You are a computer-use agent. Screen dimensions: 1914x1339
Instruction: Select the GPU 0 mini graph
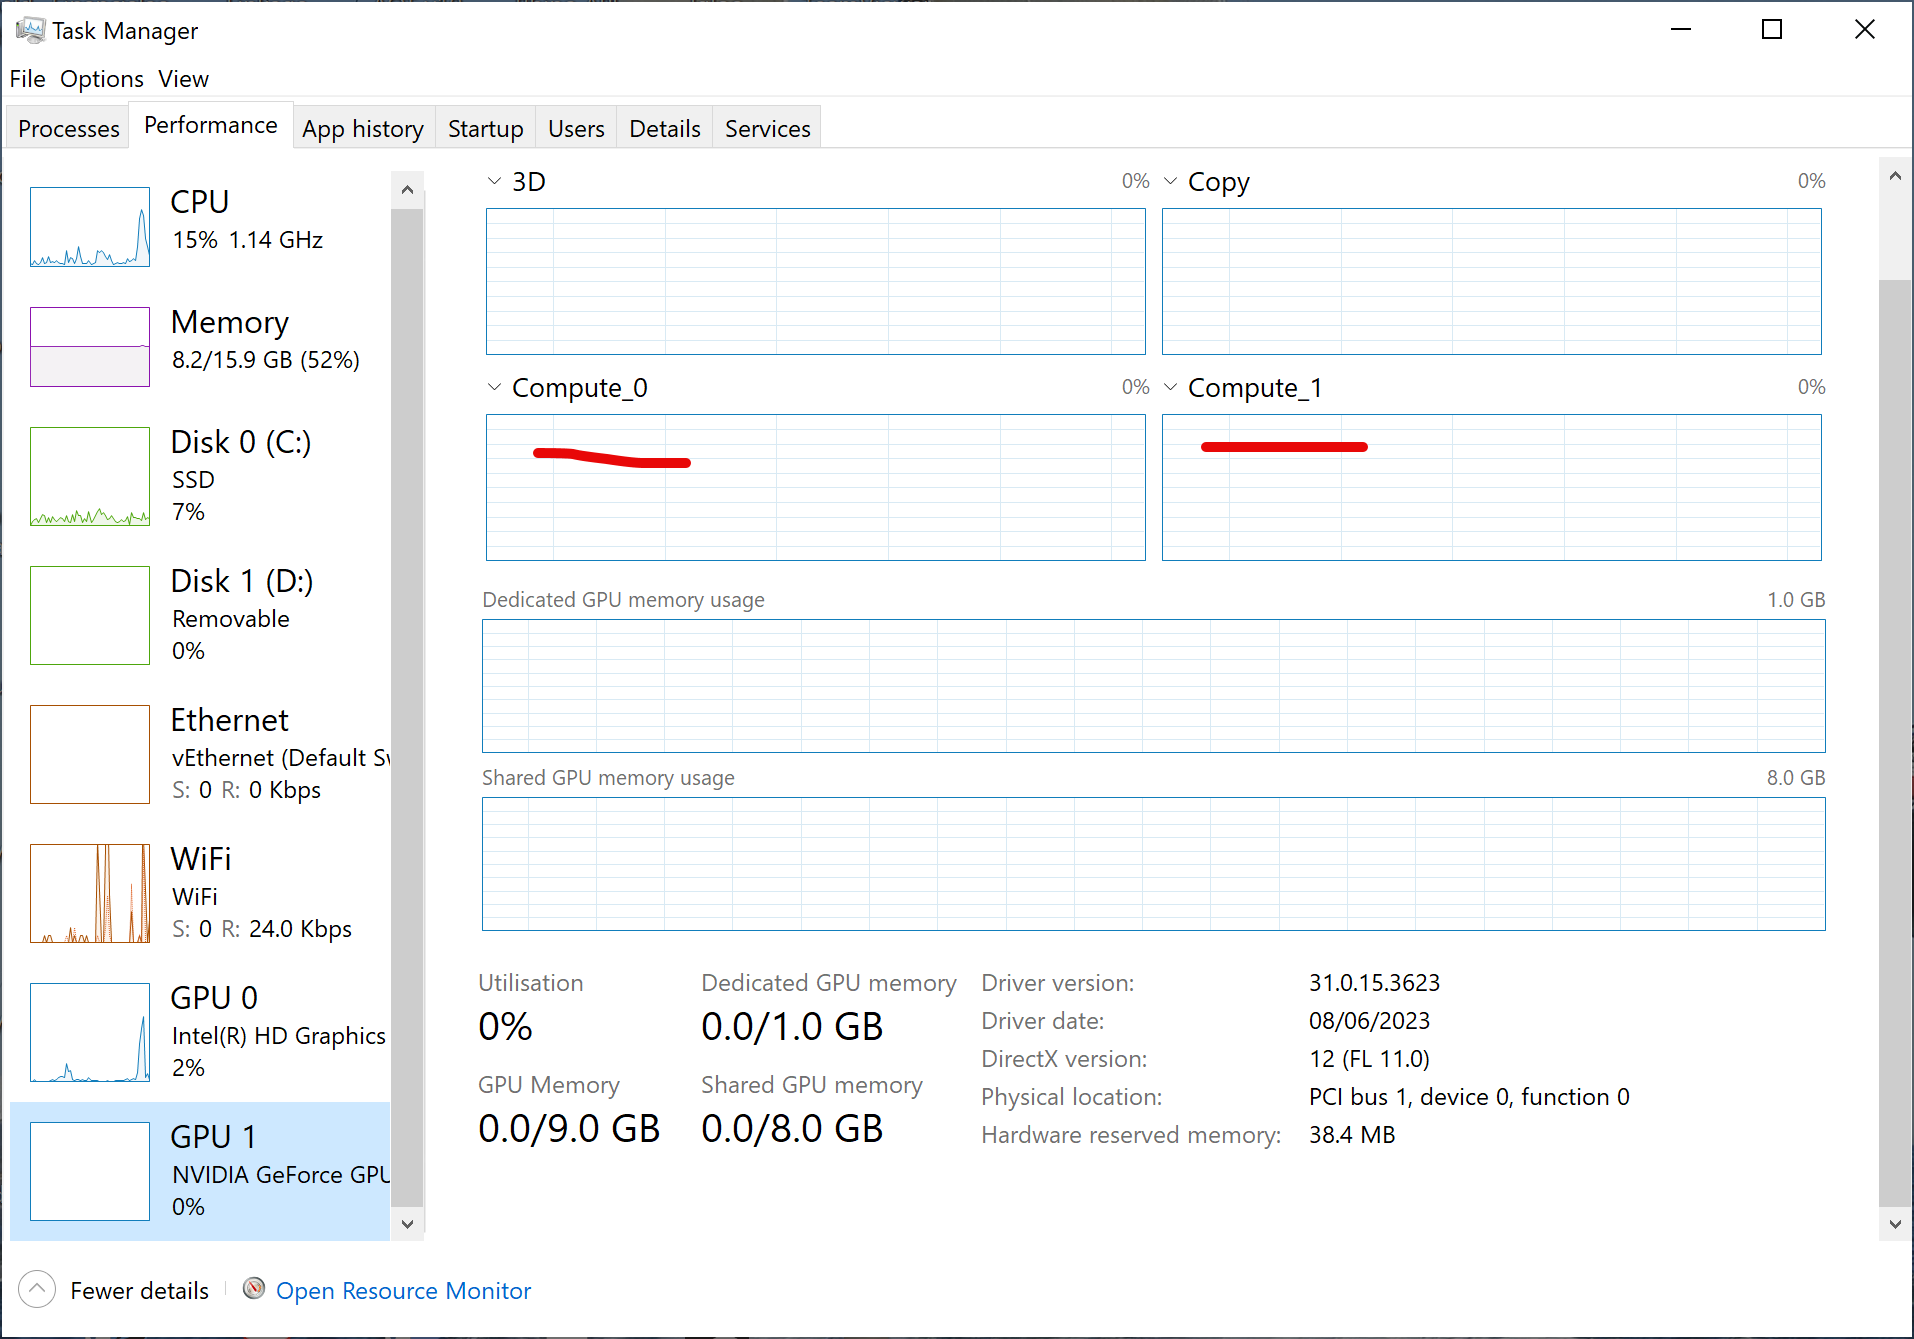(90, 1032)
